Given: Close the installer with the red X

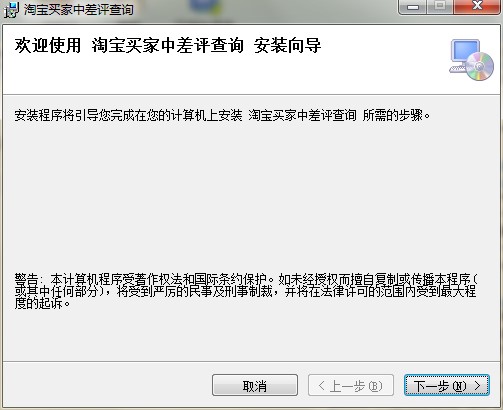Looking at the screenshot, I should tap(477, 7).
